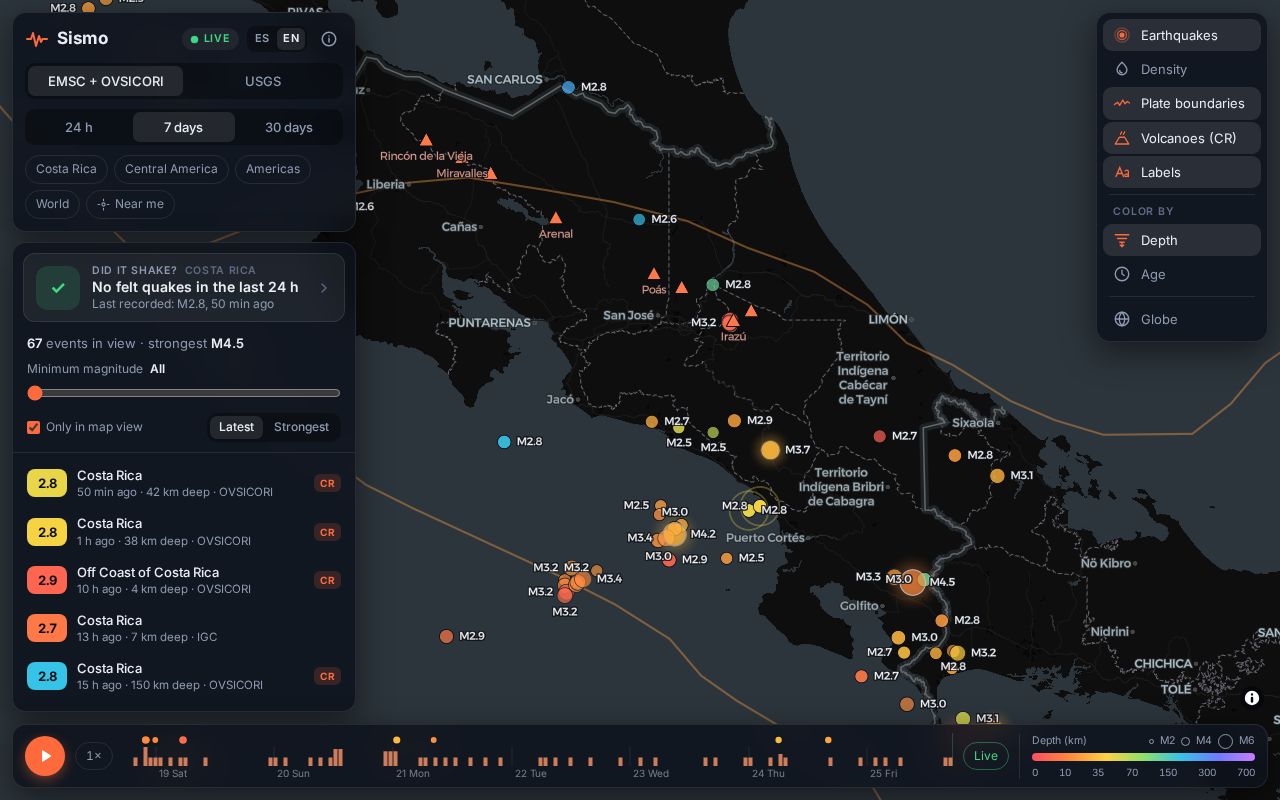Image resolution: width=1280 pixels, height=800 pixels.
Task: Click the Central America region chip
Action: [171, 169]
